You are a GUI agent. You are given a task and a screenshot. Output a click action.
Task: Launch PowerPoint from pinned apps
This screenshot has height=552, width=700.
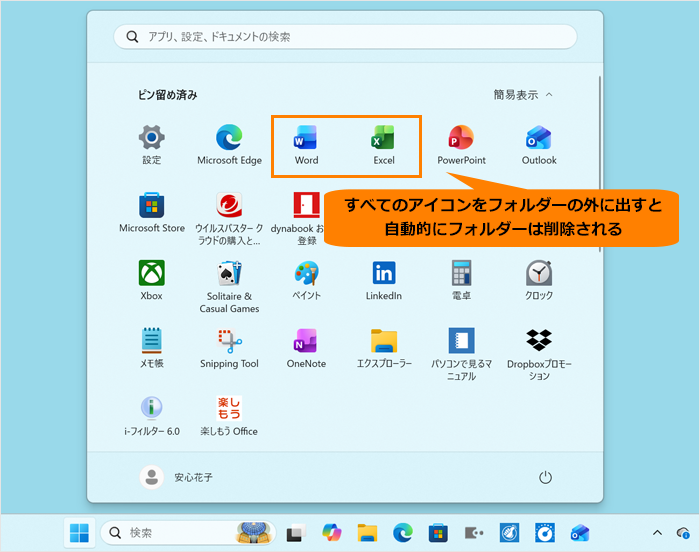coord(461,145)
